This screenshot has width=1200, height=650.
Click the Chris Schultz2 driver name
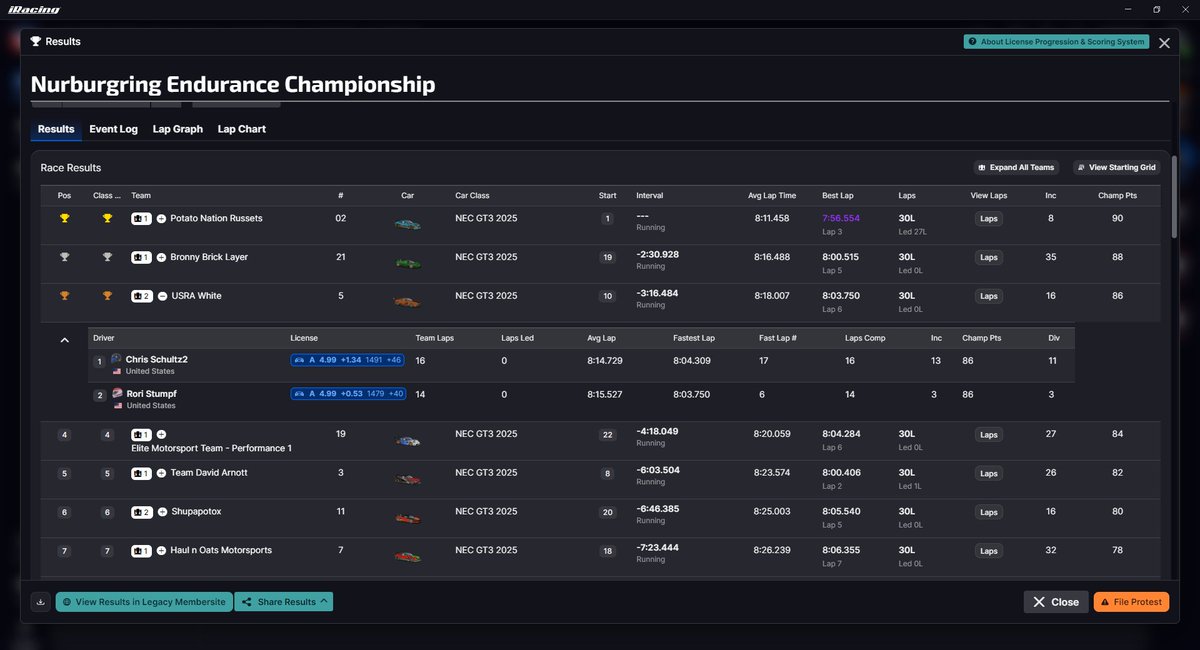157,359
